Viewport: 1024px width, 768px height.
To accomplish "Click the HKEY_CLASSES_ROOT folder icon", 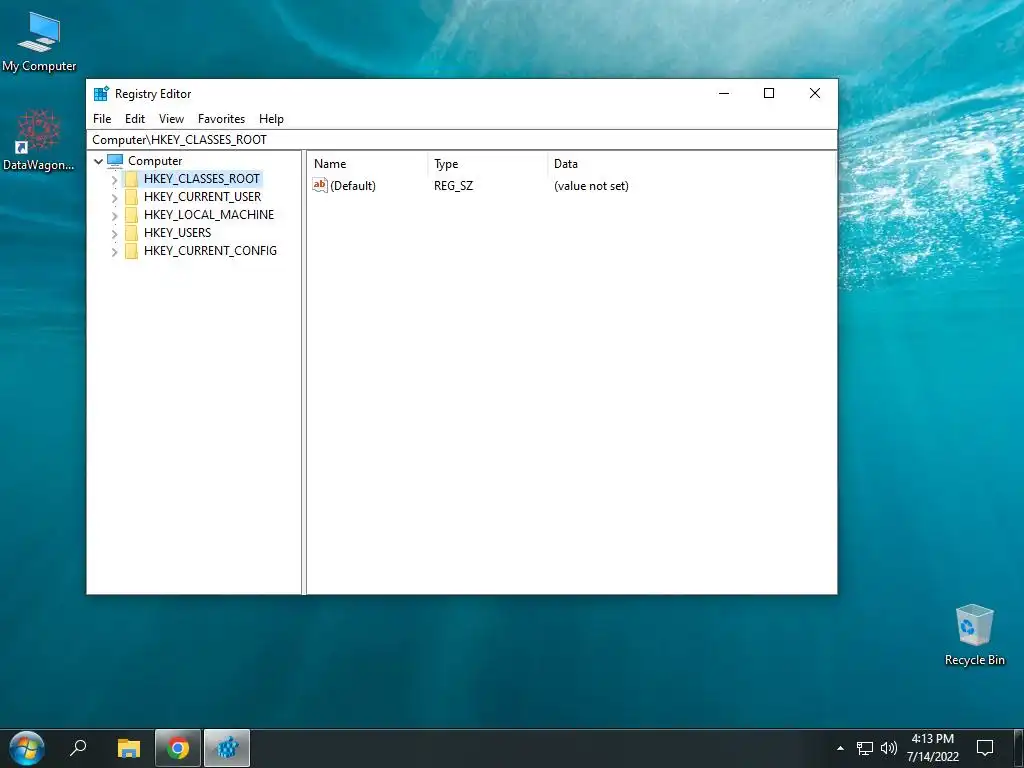I will click(131, 179).
